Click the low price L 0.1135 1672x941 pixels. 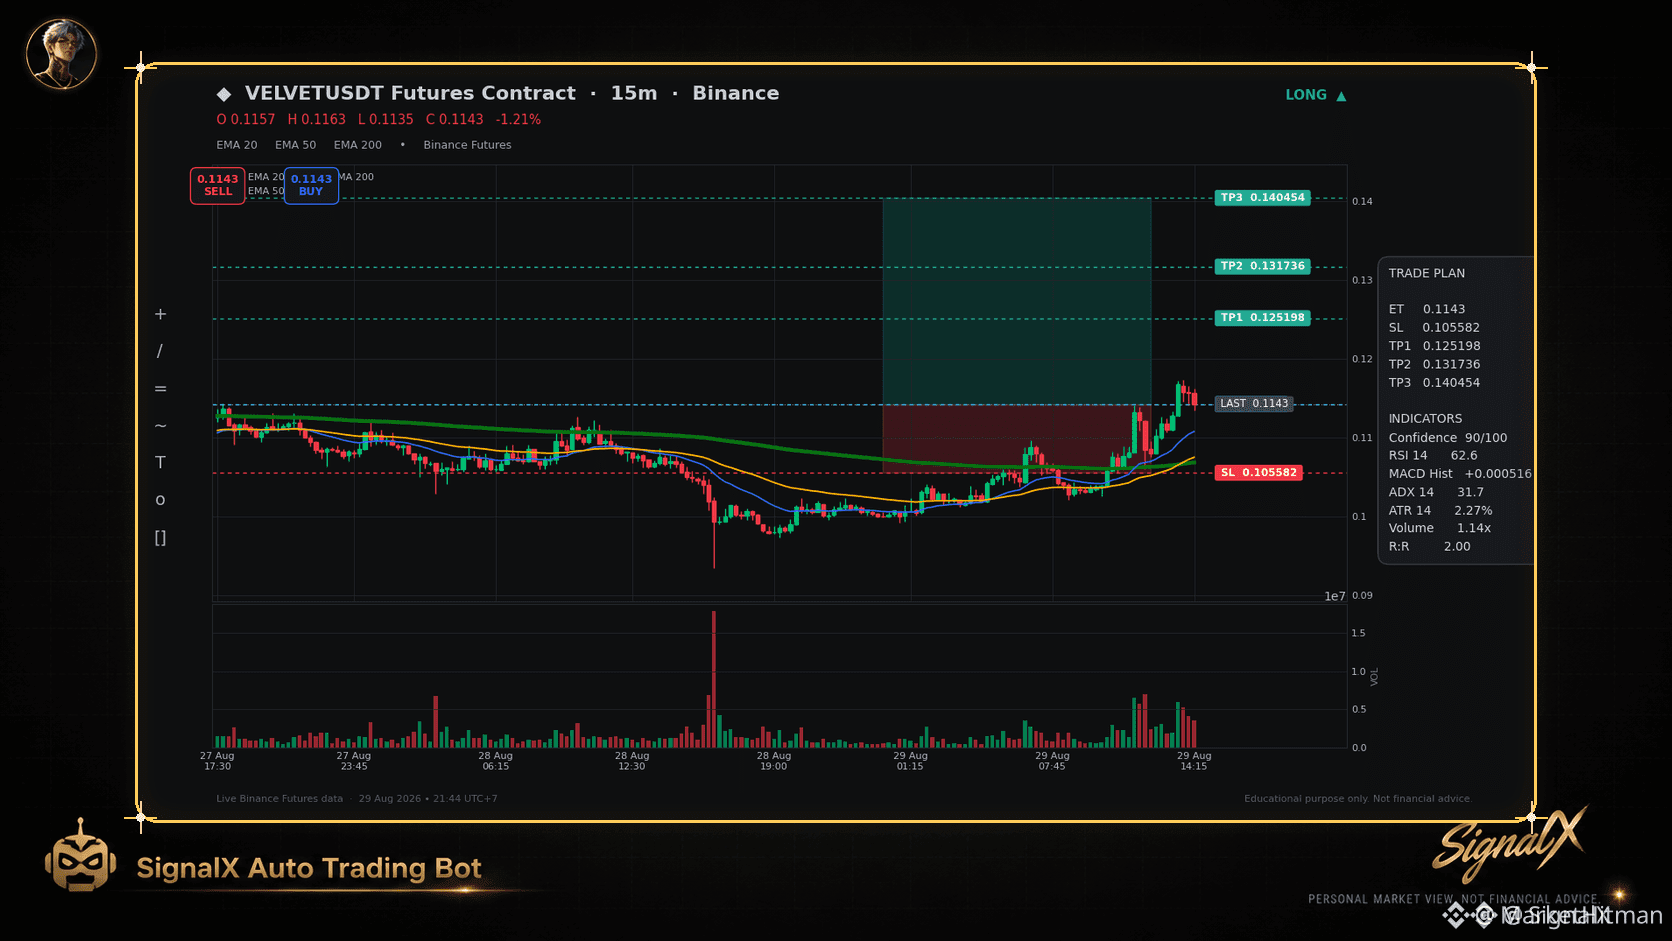(x=386, y=119)
